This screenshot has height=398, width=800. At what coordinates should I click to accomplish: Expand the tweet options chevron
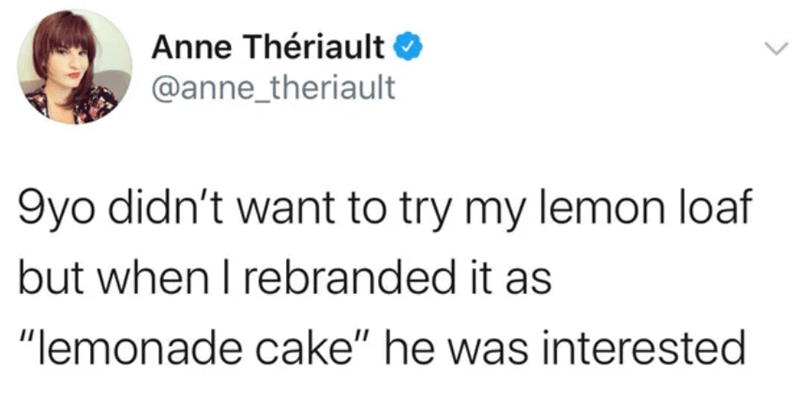coord(776,49)
